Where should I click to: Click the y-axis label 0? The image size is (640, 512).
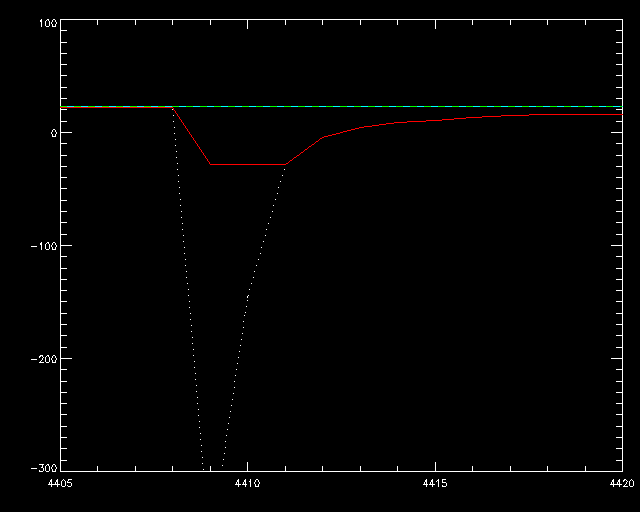pos(54,133)
